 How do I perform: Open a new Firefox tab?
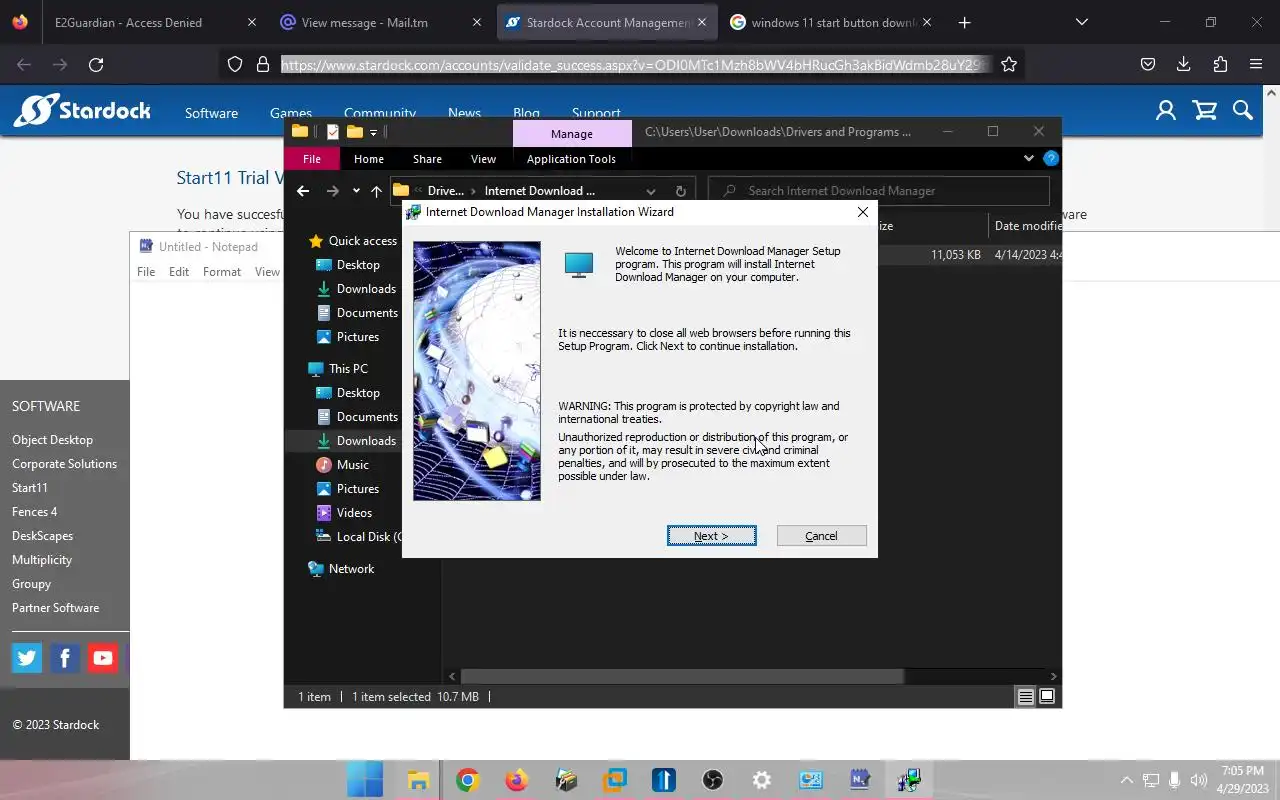click(x=964, y=22)
